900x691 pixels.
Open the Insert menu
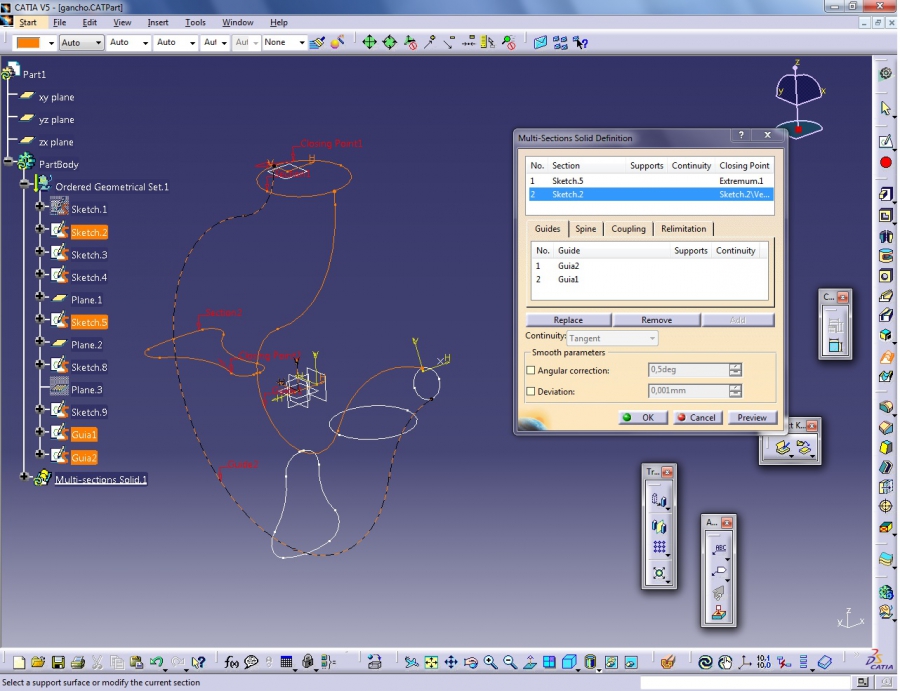(x=158, y=22)
